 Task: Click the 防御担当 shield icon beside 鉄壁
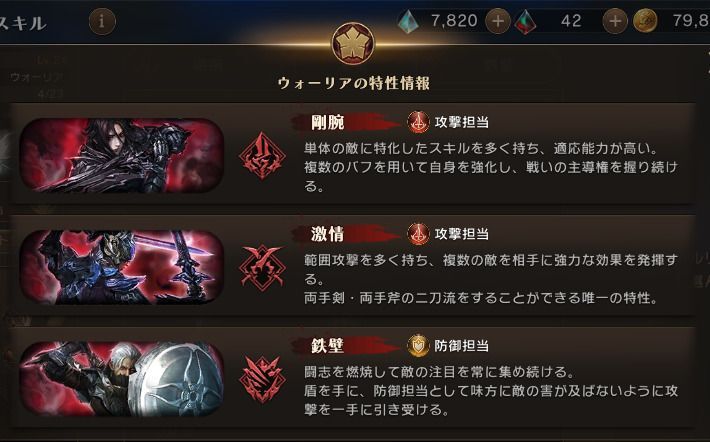(418, 346)
